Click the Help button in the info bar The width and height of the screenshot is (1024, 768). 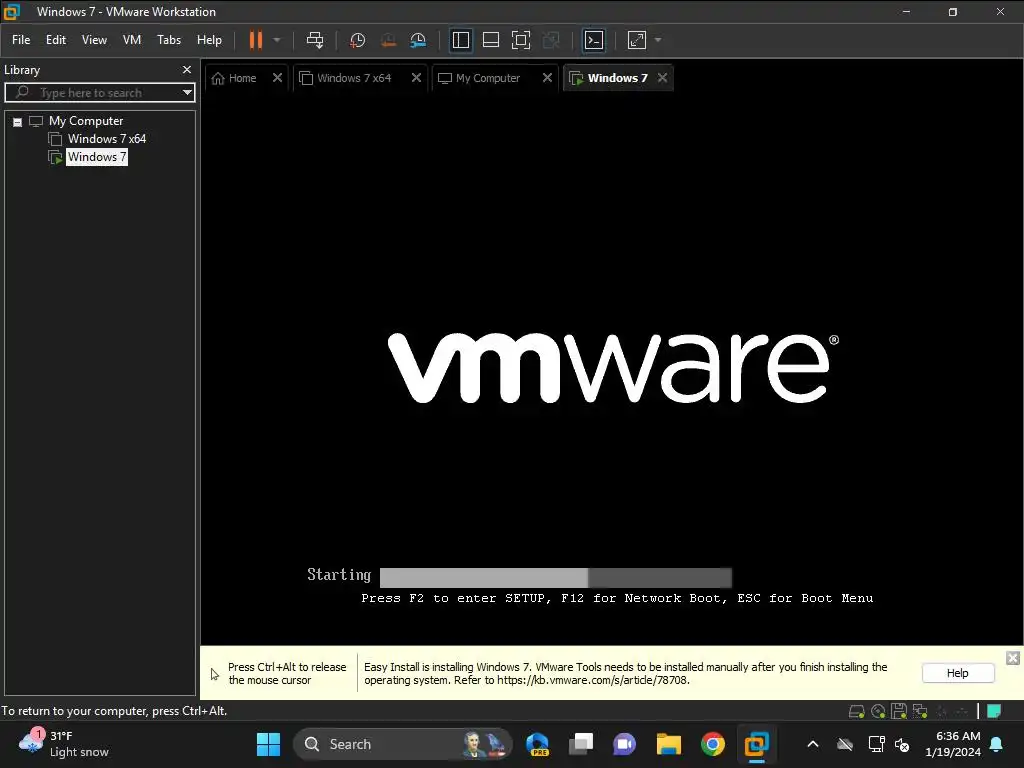tap(957, 673)
